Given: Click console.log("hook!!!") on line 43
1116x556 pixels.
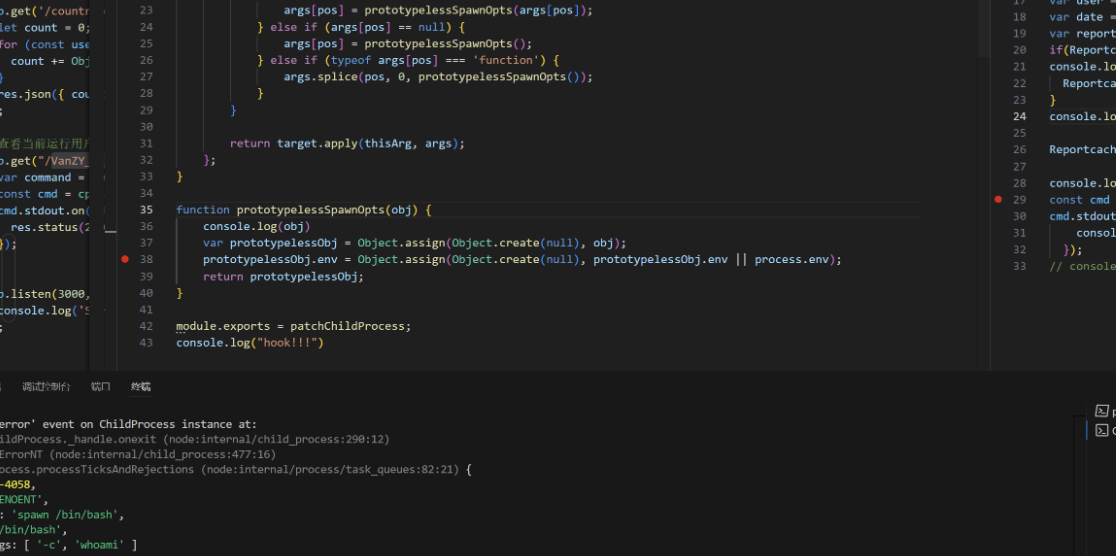Looking at the screenshot, I should click(x=250, y=342).
